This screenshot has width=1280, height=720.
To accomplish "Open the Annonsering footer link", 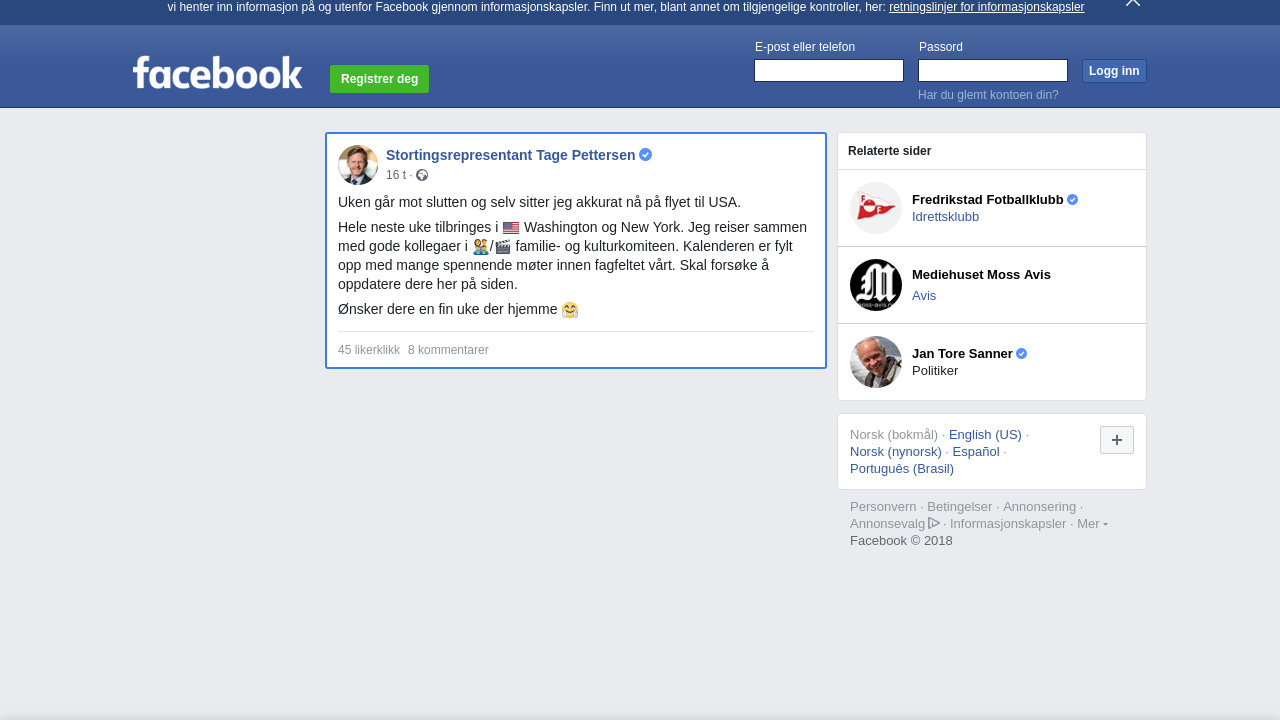I will [1040, 507].
